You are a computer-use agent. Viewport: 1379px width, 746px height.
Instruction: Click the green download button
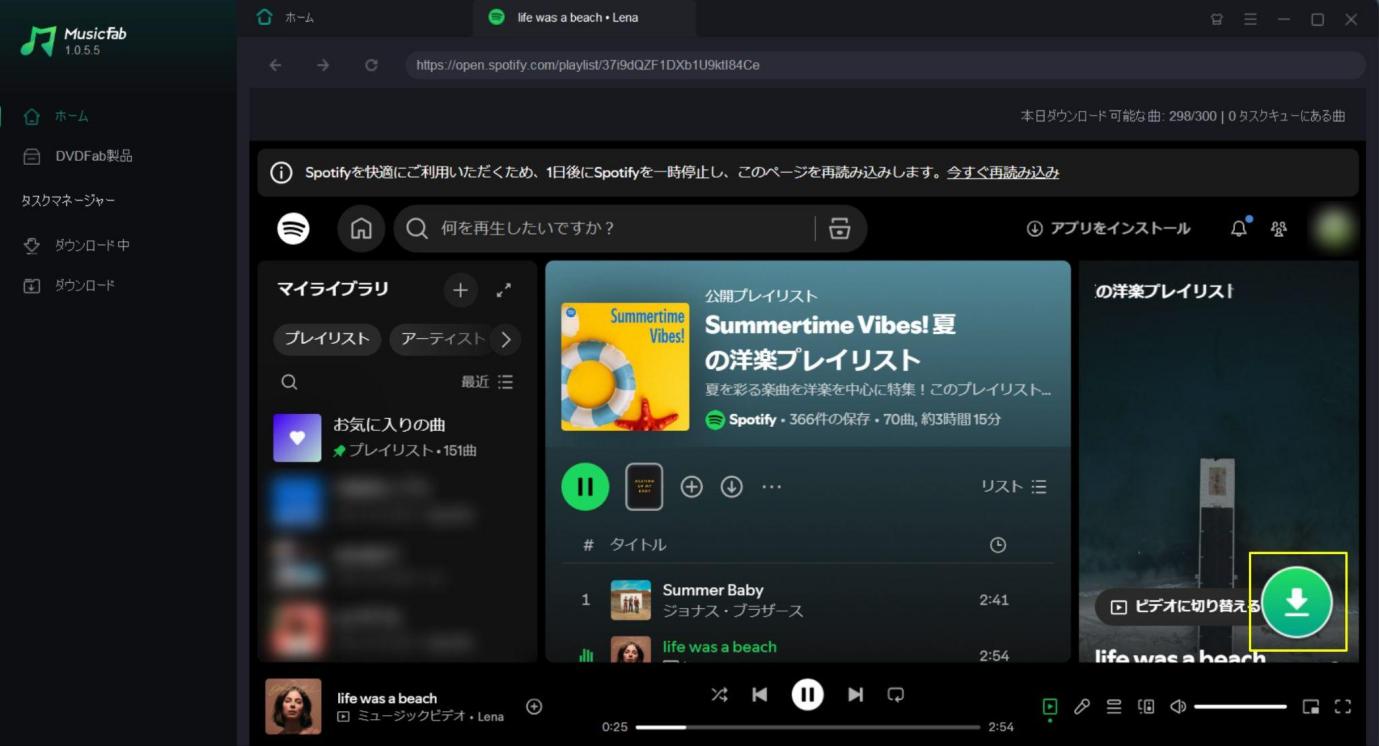(x=1296, y=601)
